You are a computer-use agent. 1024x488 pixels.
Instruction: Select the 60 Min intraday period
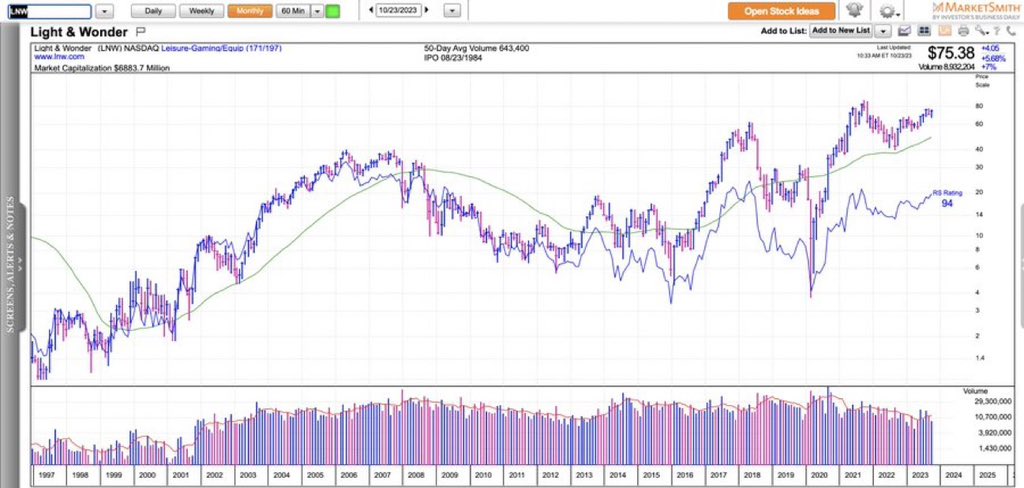[x=292, y=11]
